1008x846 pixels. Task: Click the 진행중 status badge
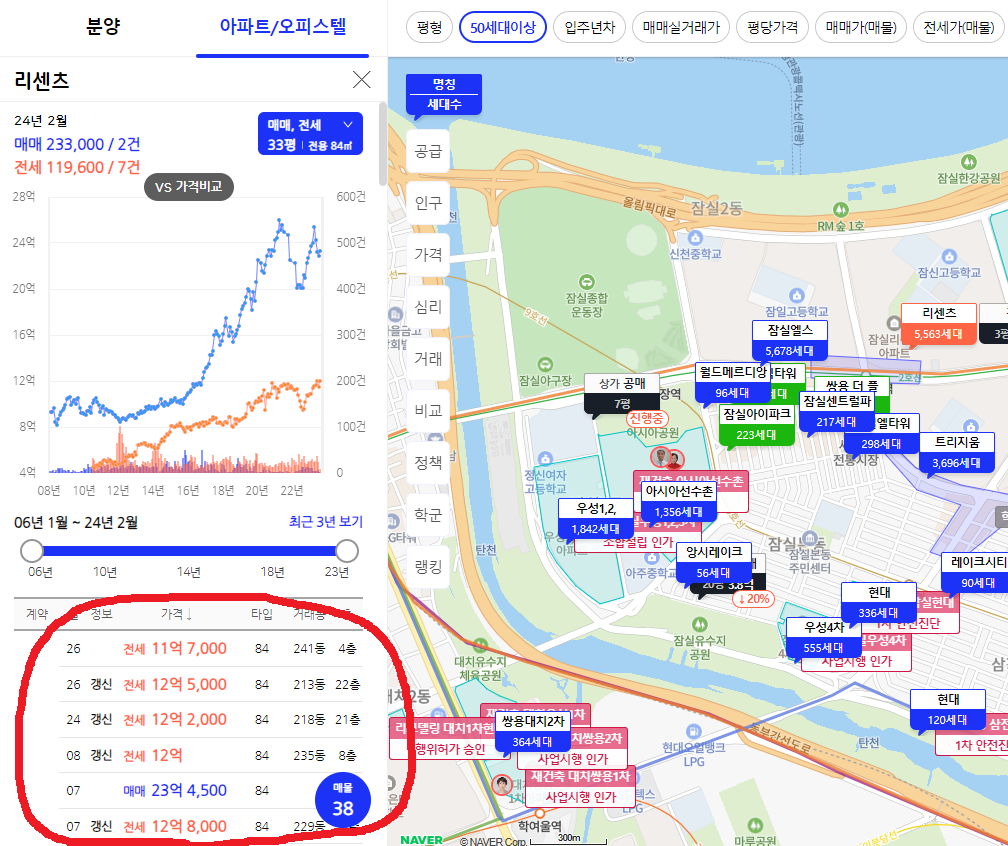(x=647, y=418)
